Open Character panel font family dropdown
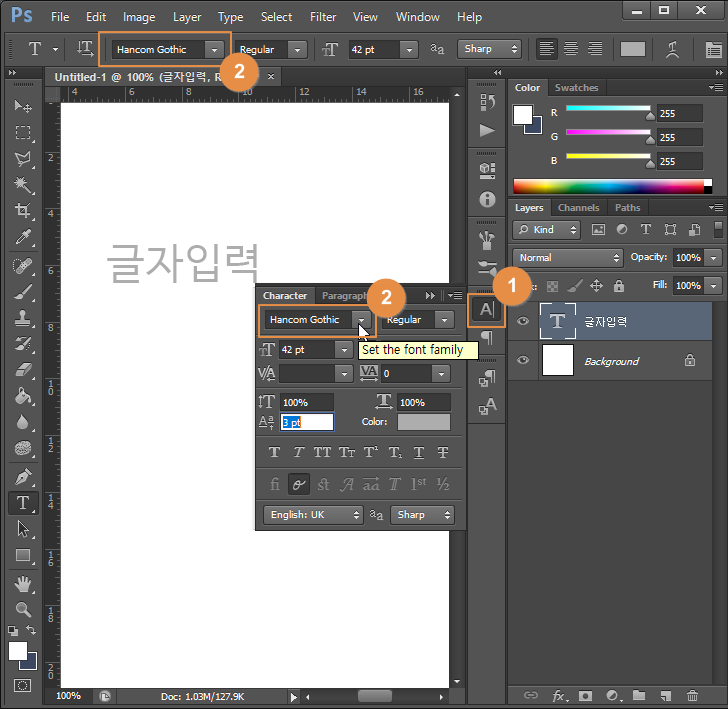 coord(361,319)
